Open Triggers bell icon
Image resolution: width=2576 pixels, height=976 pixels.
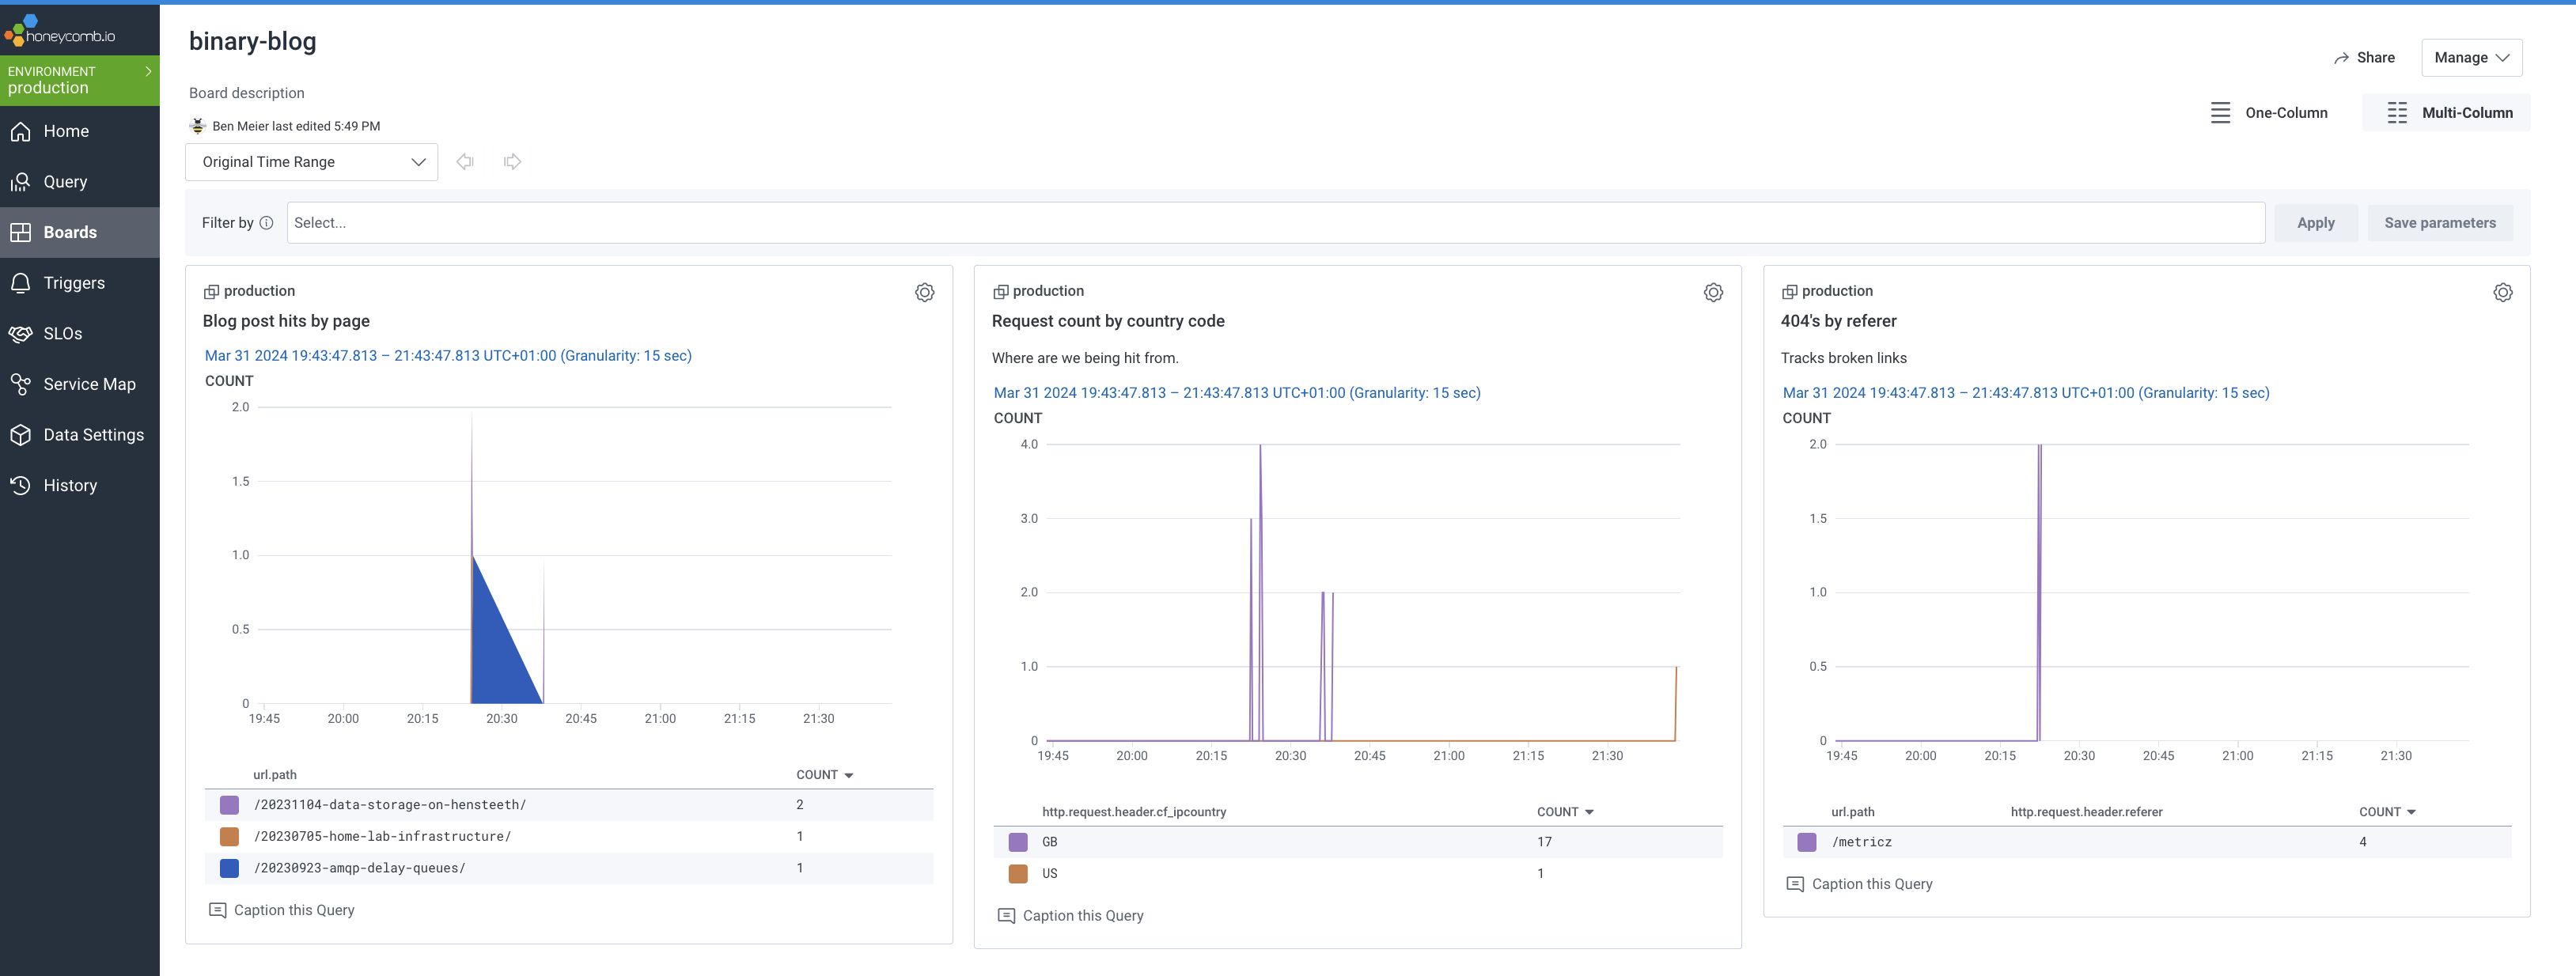20,283
